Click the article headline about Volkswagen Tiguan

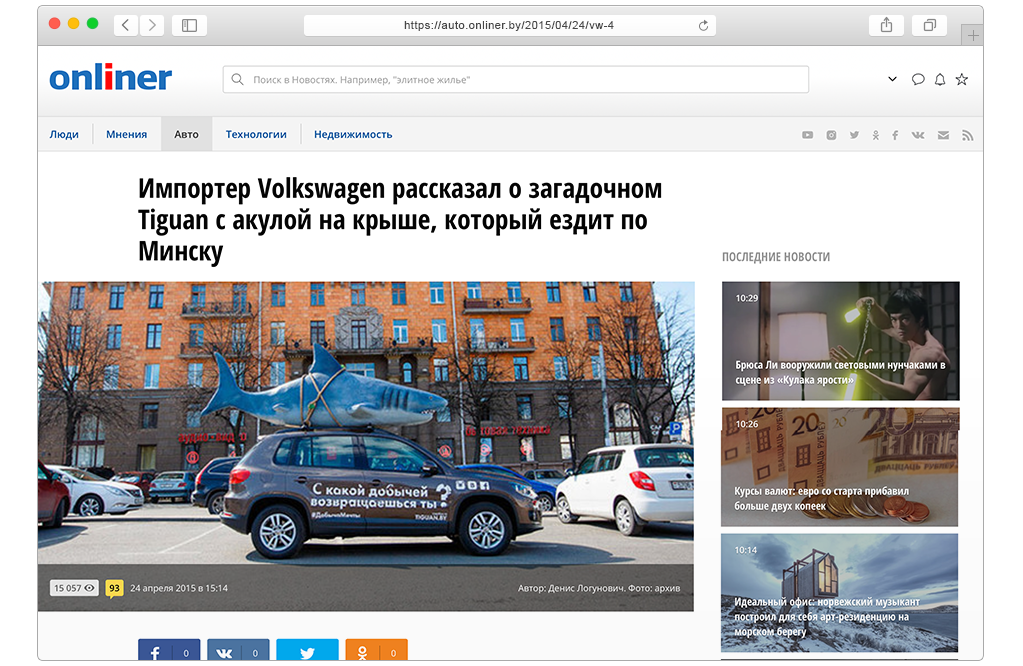click(x=400, y=220)
